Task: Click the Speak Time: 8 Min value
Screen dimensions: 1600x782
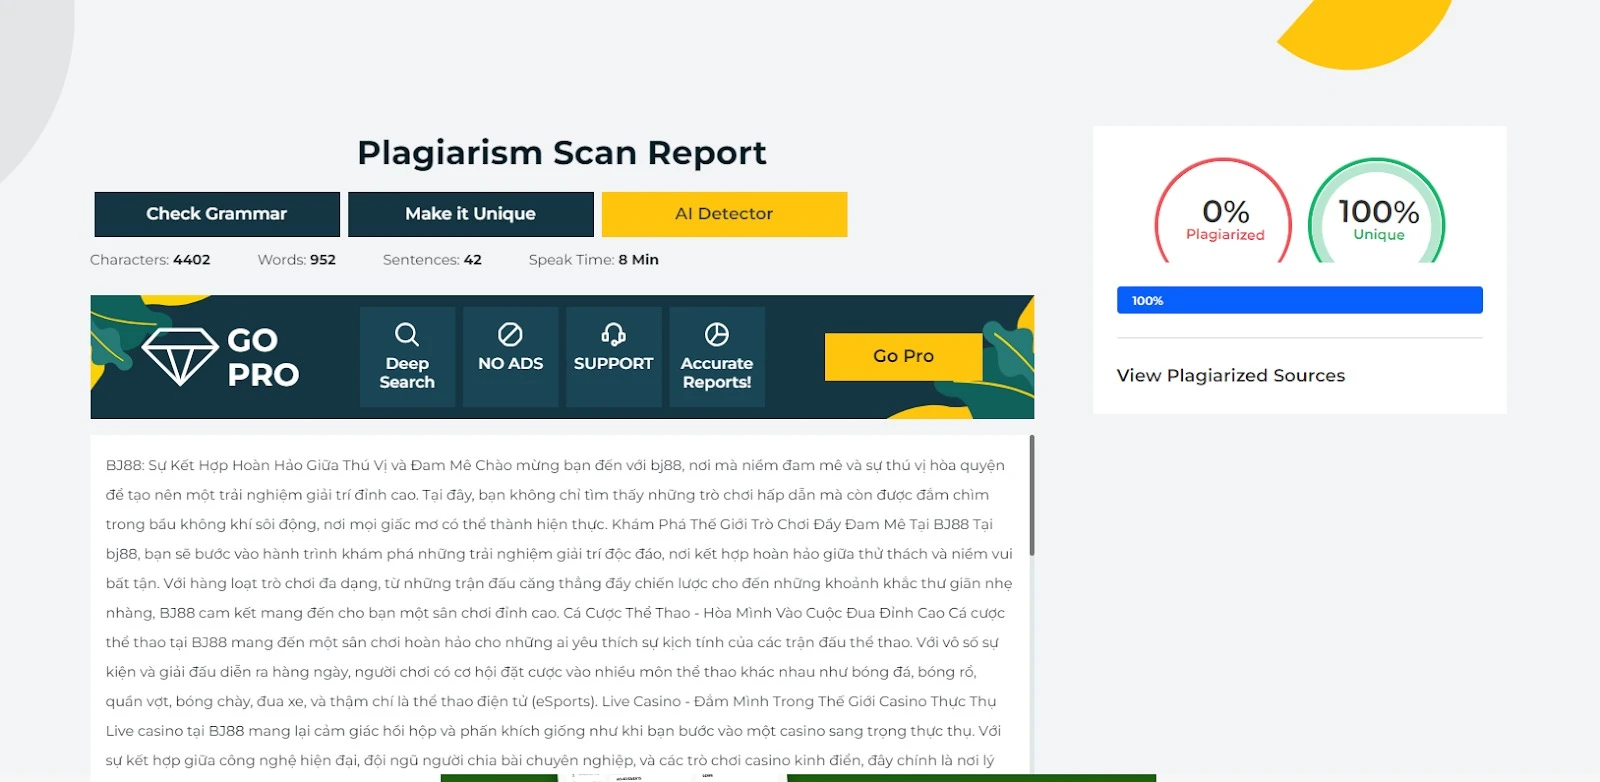Action: click(594, 260)
